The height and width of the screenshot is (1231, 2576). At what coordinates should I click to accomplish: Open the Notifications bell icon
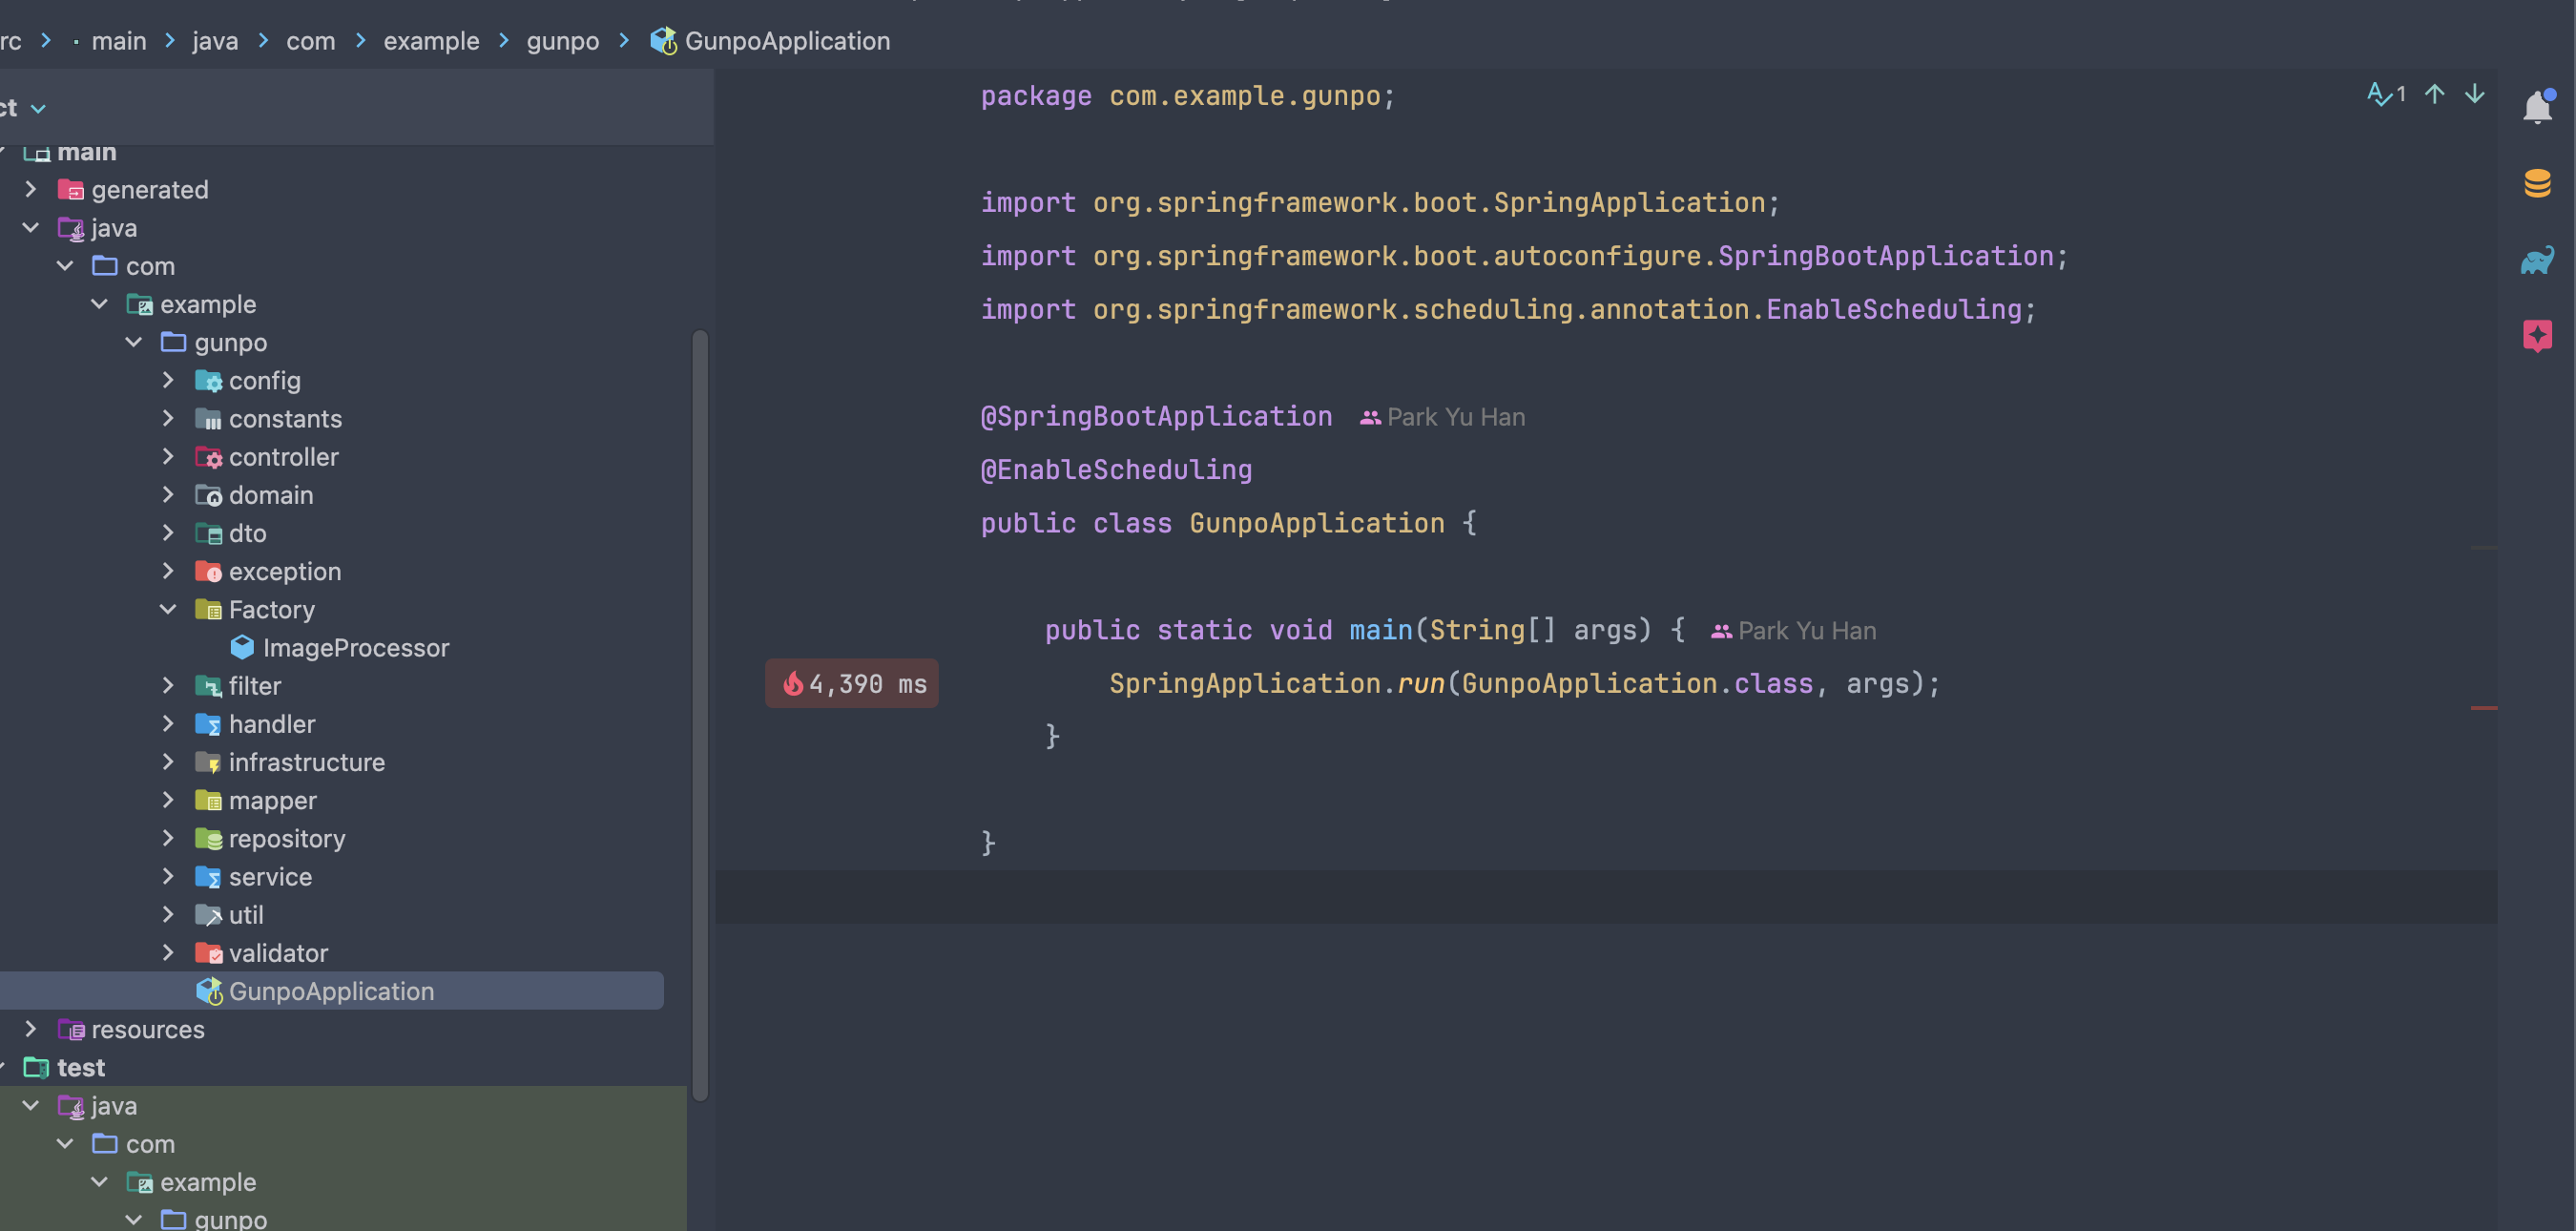click(x=2538, y=107)
